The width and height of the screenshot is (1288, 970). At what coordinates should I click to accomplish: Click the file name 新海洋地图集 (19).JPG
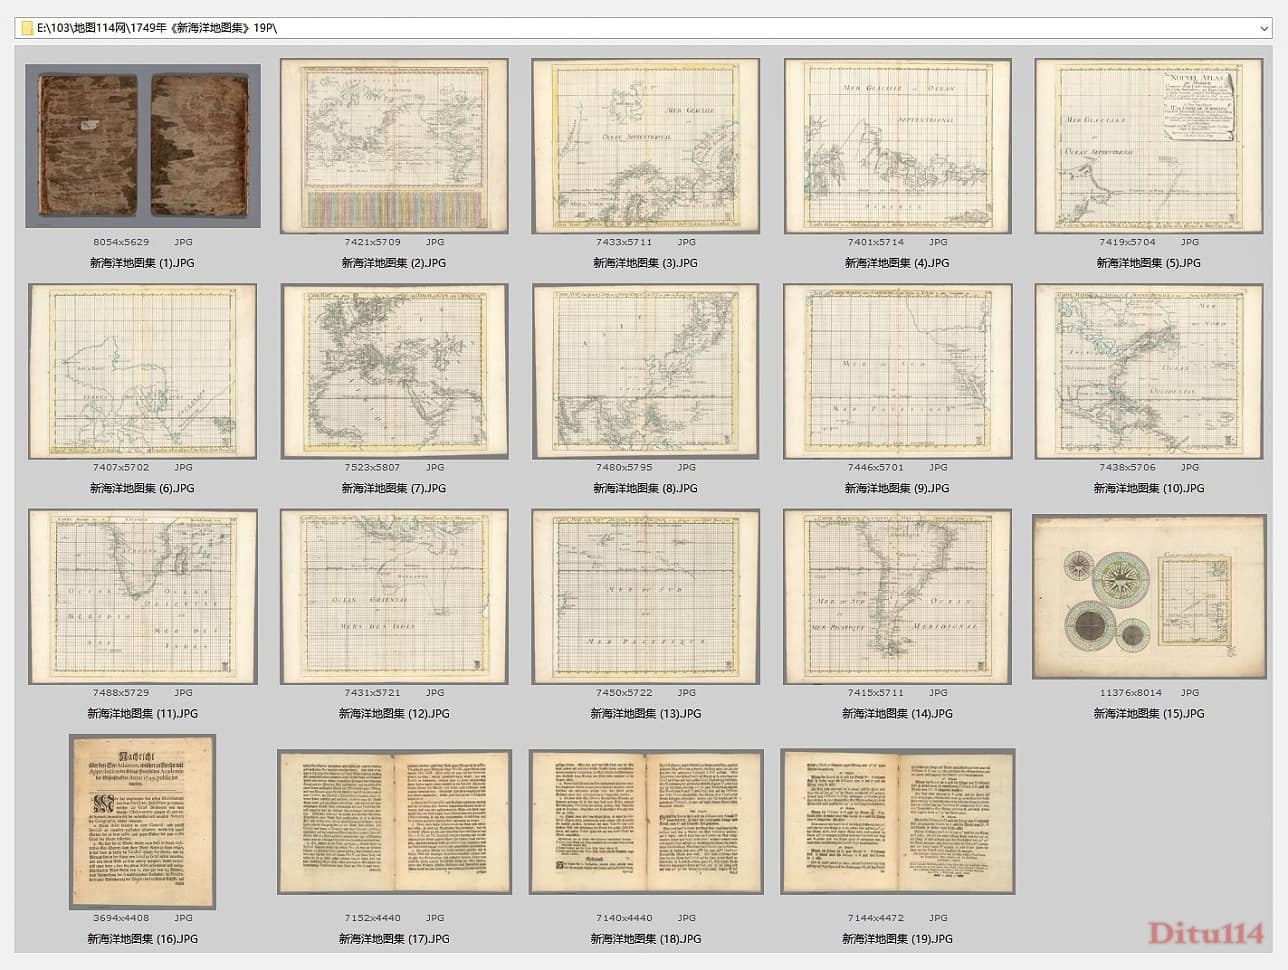point(898,939)
